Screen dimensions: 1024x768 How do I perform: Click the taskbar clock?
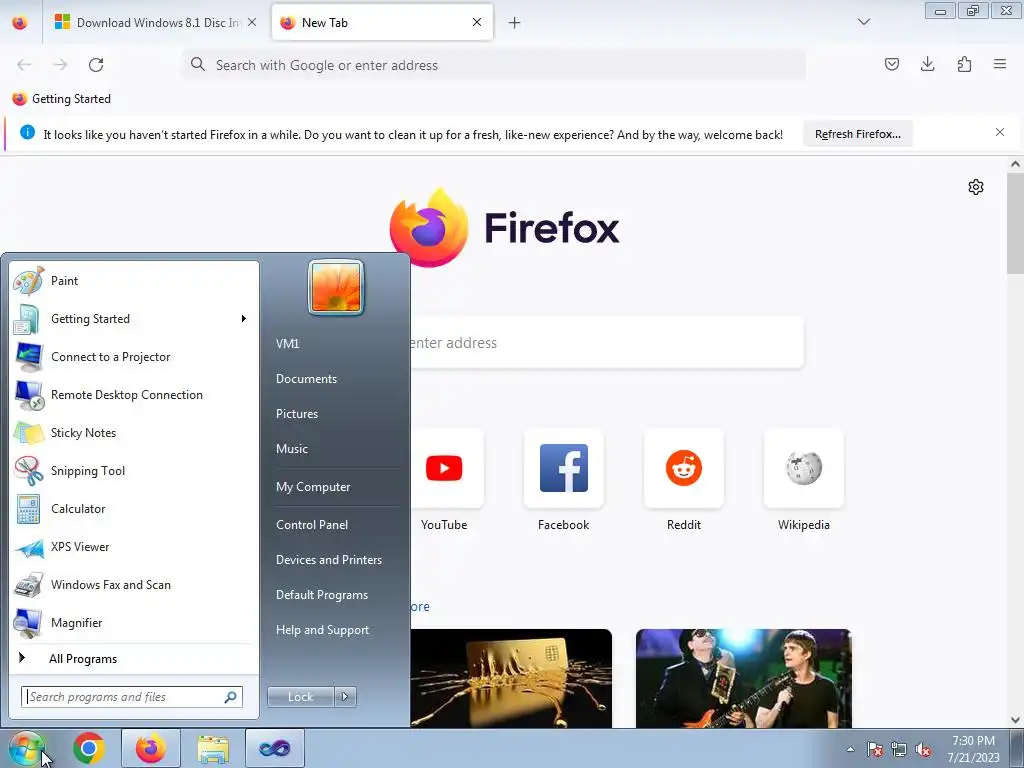(x=973, y=749)
